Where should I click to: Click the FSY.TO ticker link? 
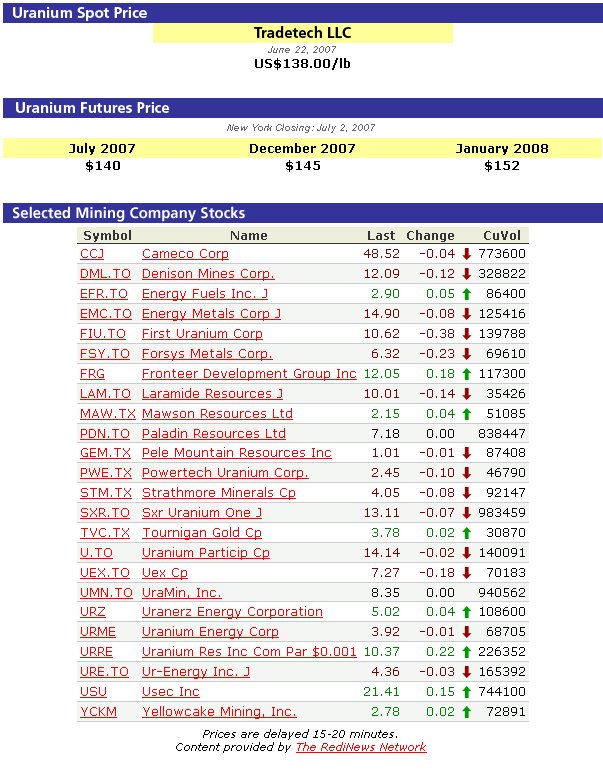point(104,353)
